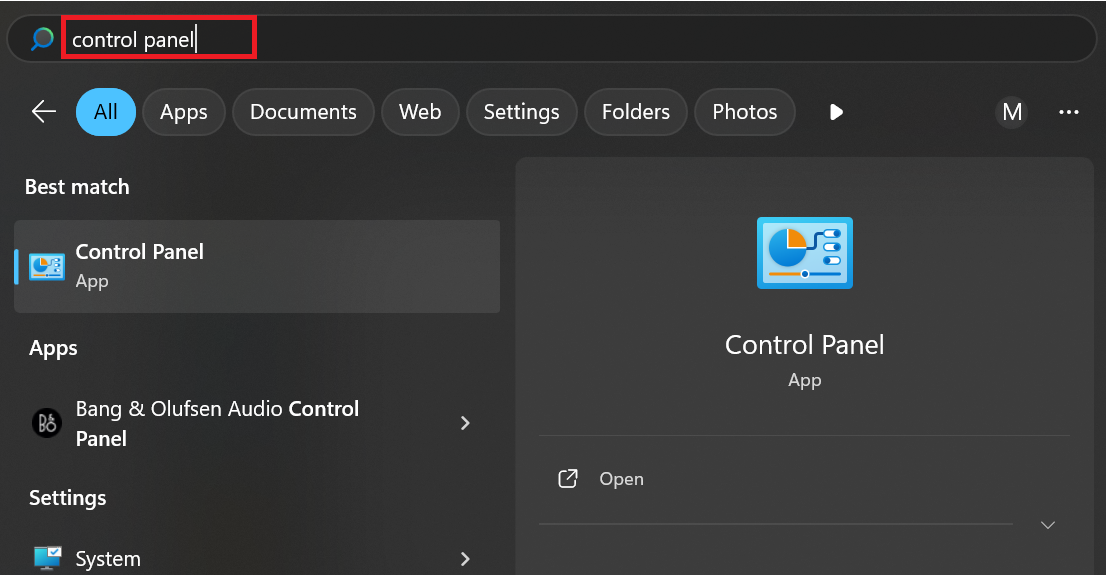This screenshot has height=575, width=1106.
Task: Click the Bang & Olufsen app icon
Action: tap(47, 423)
